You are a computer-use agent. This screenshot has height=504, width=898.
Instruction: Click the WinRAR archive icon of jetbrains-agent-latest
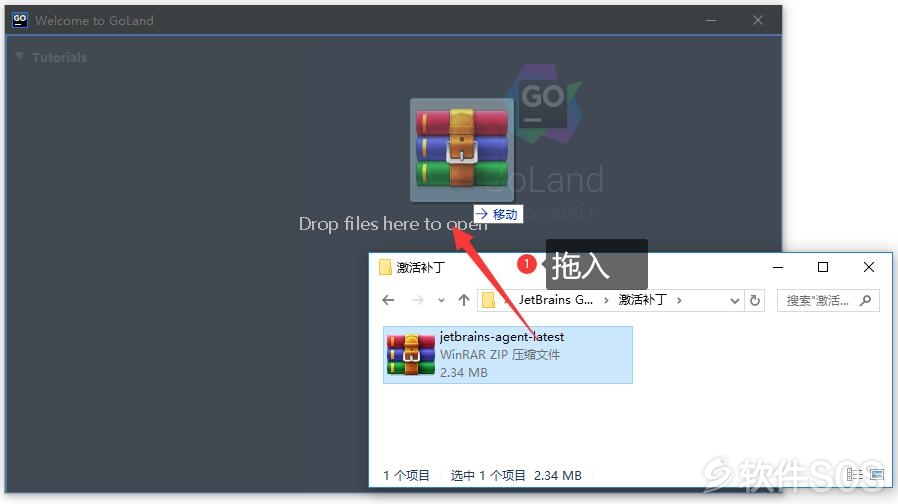(x=411, y=355)
